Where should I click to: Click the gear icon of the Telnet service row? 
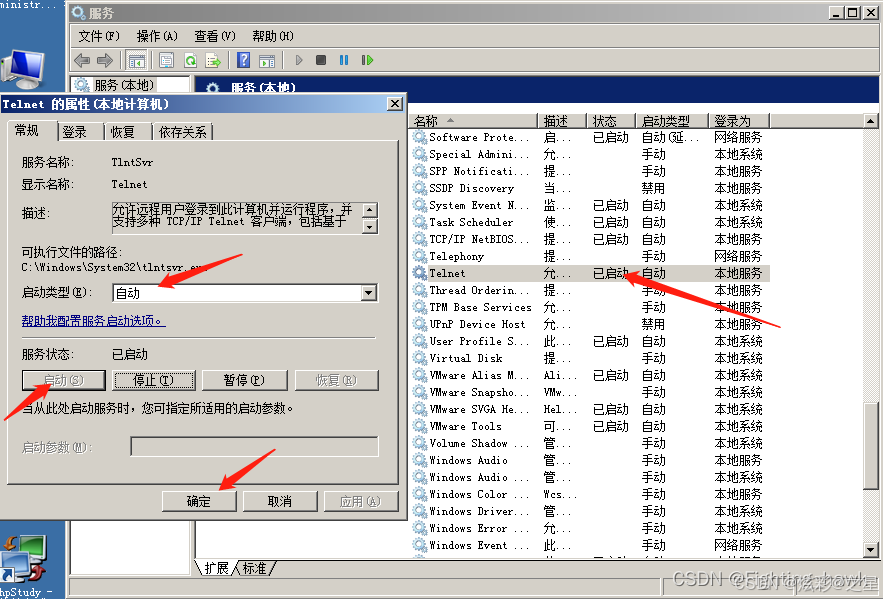420,273
